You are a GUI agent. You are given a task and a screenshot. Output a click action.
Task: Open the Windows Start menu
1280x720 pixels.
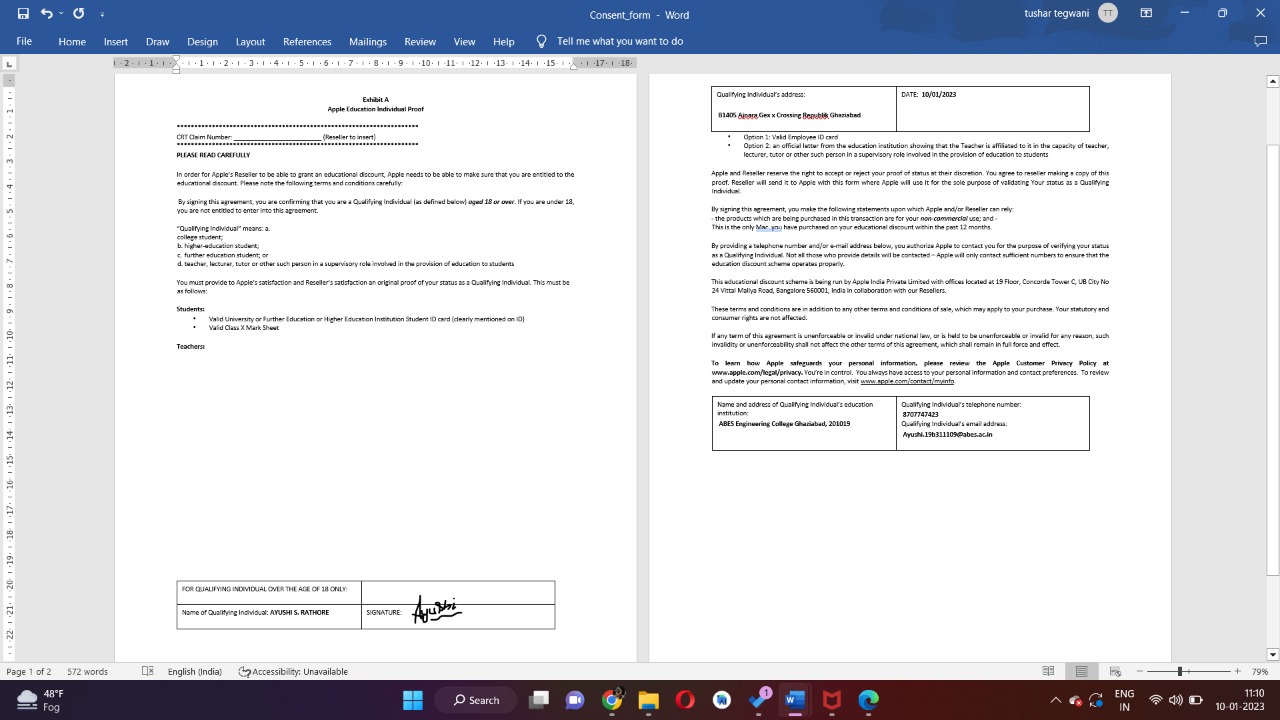coord(412,700)
